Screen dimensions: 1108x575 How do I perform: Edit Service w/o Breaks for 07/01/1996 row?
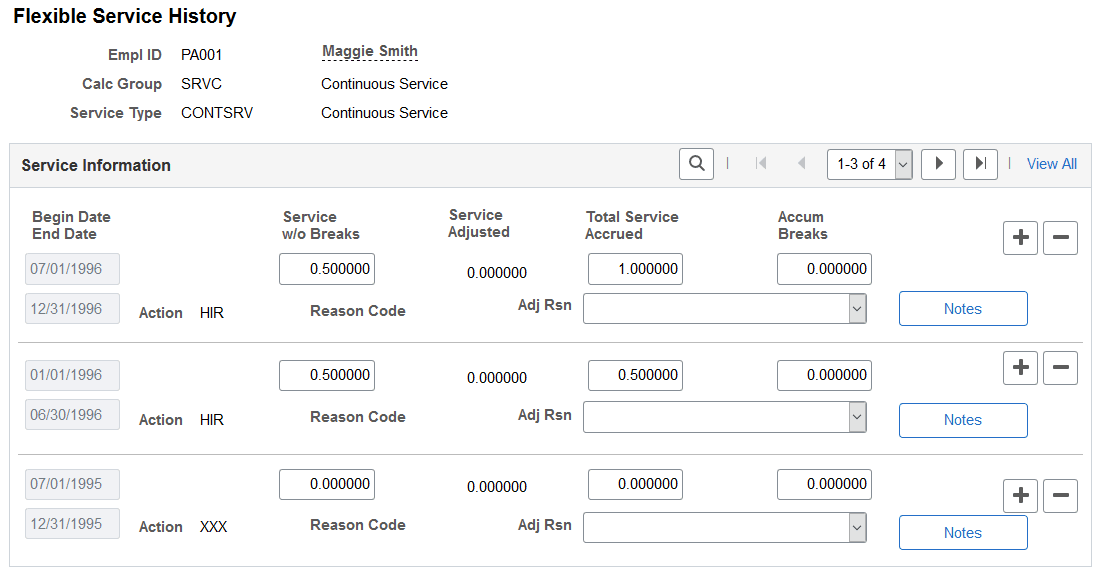(326, 269)
